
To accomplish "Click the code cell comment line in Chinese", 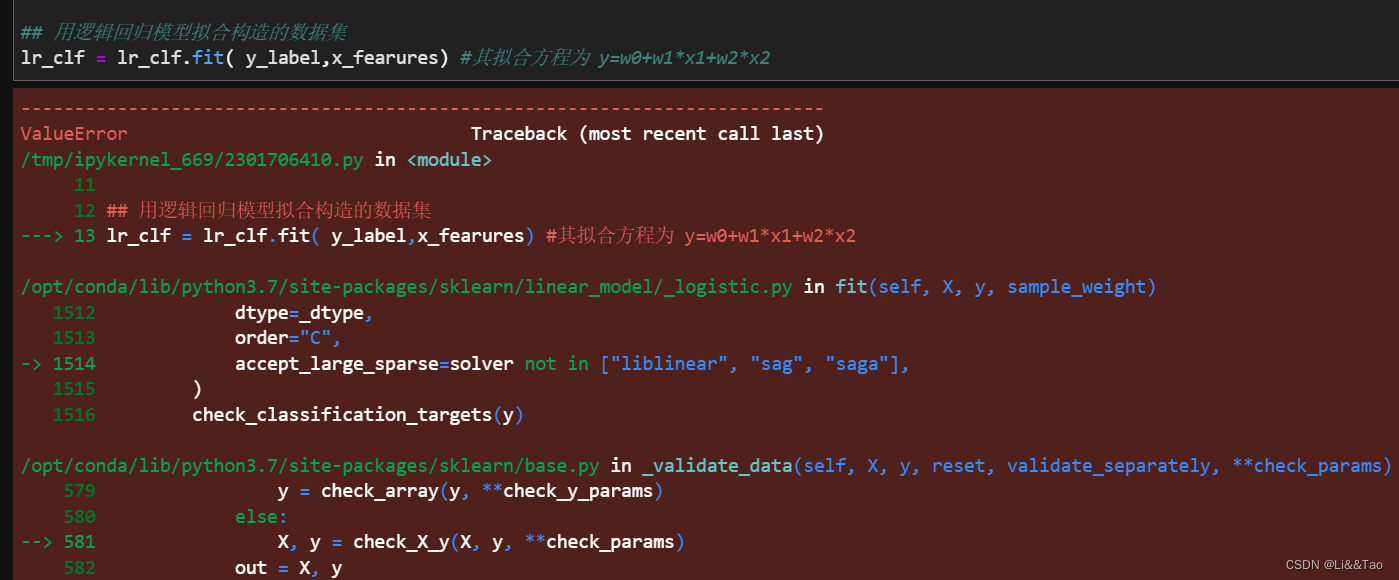I will click(x=184, y=32).
